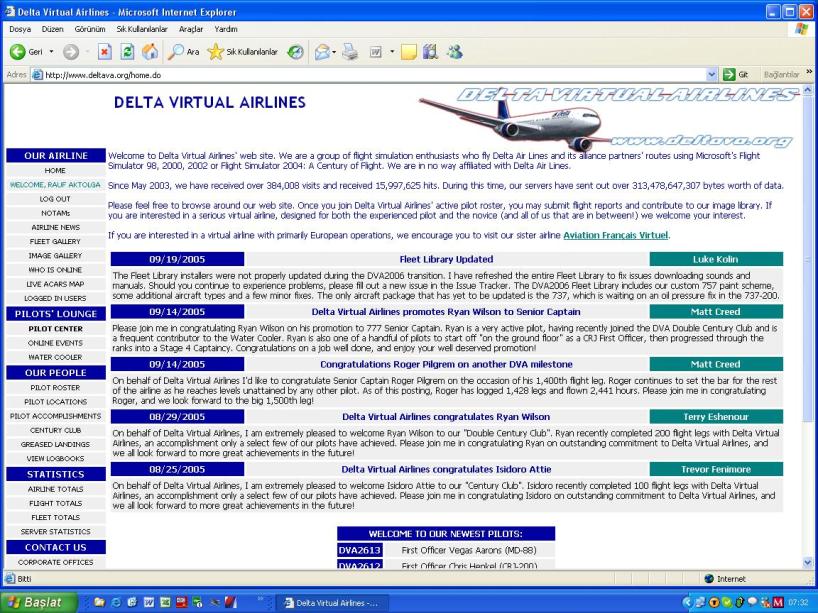Open the Dosya menu
The width and height of the screenshot is (818, 613).
coord(20,29)
